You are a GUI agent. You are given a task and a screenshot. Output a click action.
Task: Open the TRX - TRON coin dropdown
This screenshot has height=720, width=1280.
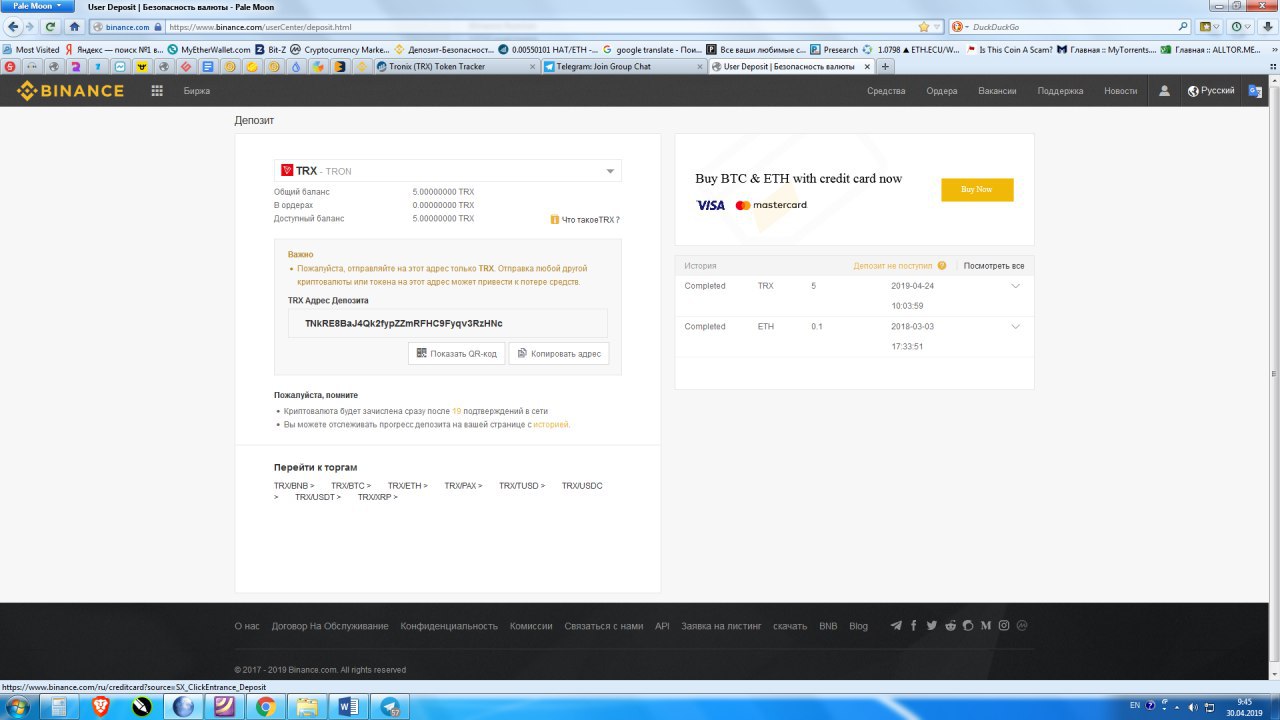point(448,171)
